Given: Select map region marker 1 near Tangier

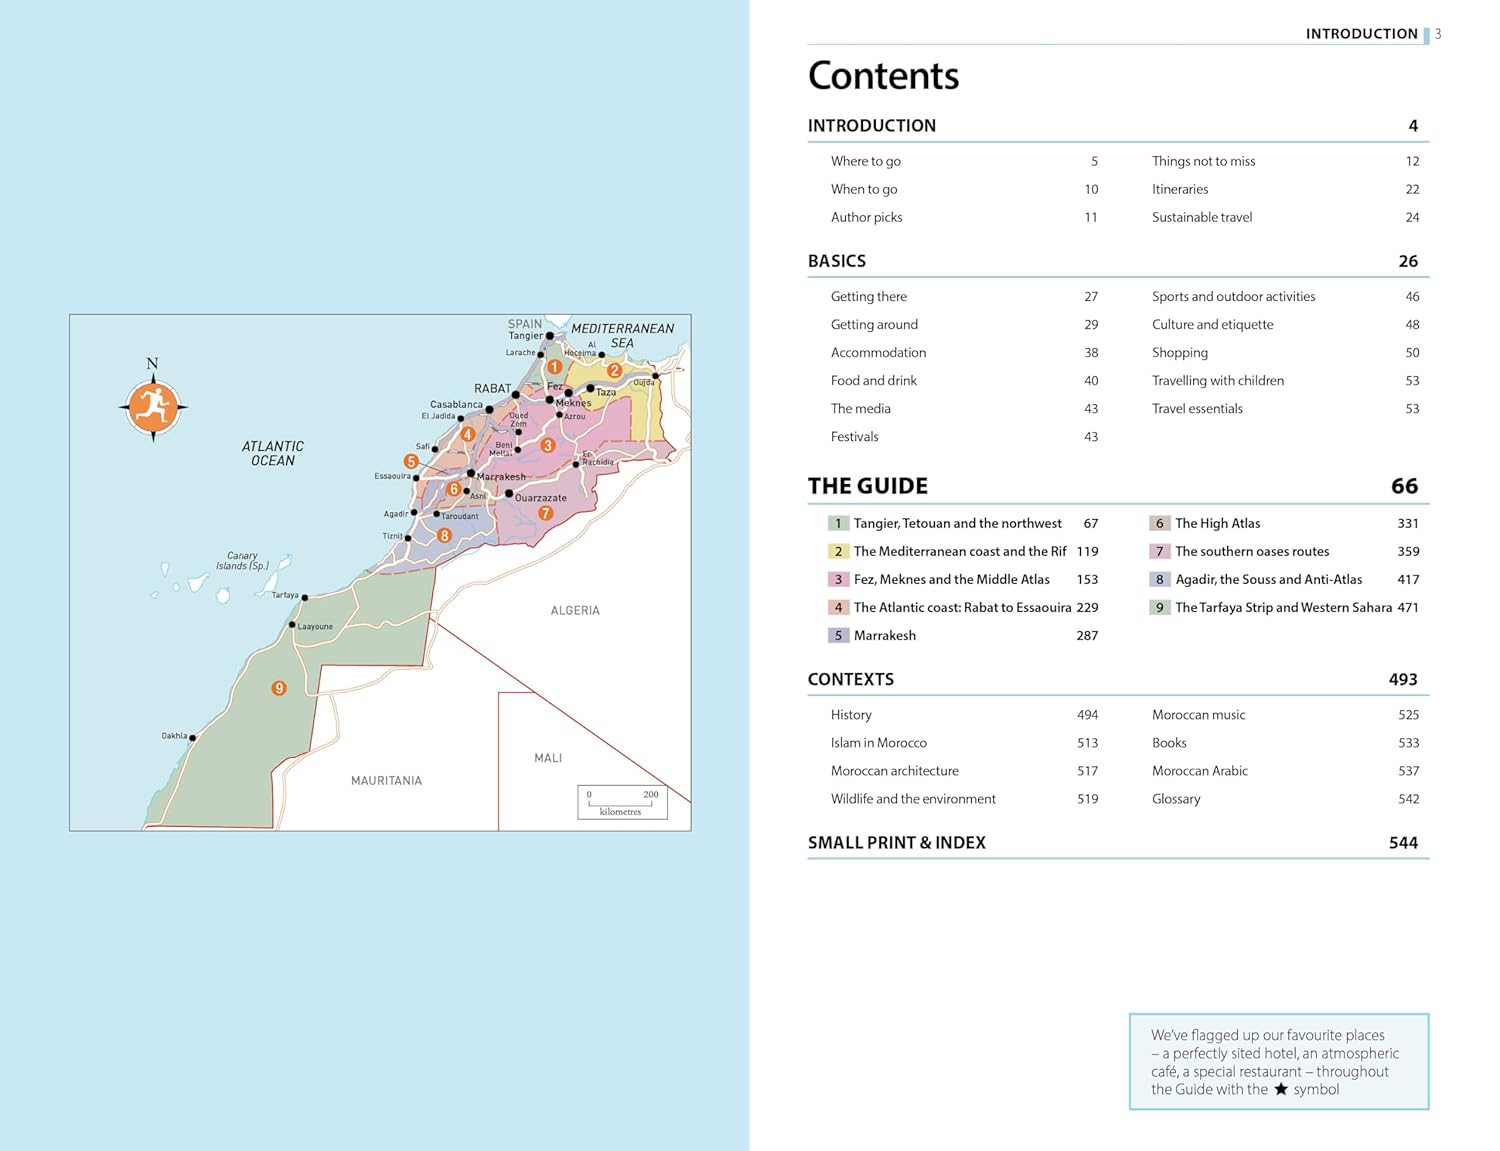Looking at the screenshot, I should coord(554,367).
